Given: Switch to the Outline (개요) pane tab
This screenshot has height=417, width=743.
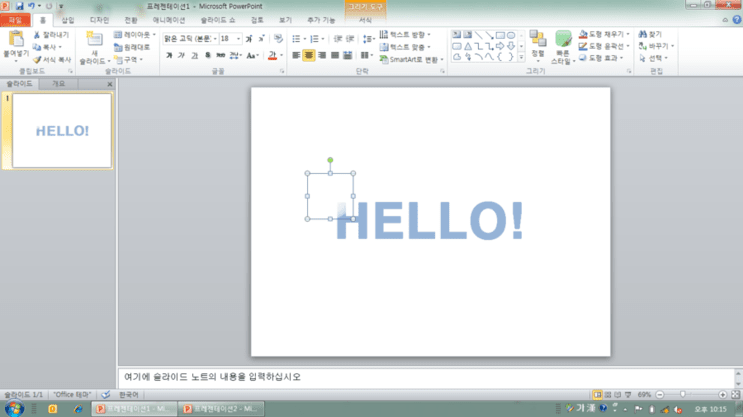Looking at the screenshot, I should 58,84.
